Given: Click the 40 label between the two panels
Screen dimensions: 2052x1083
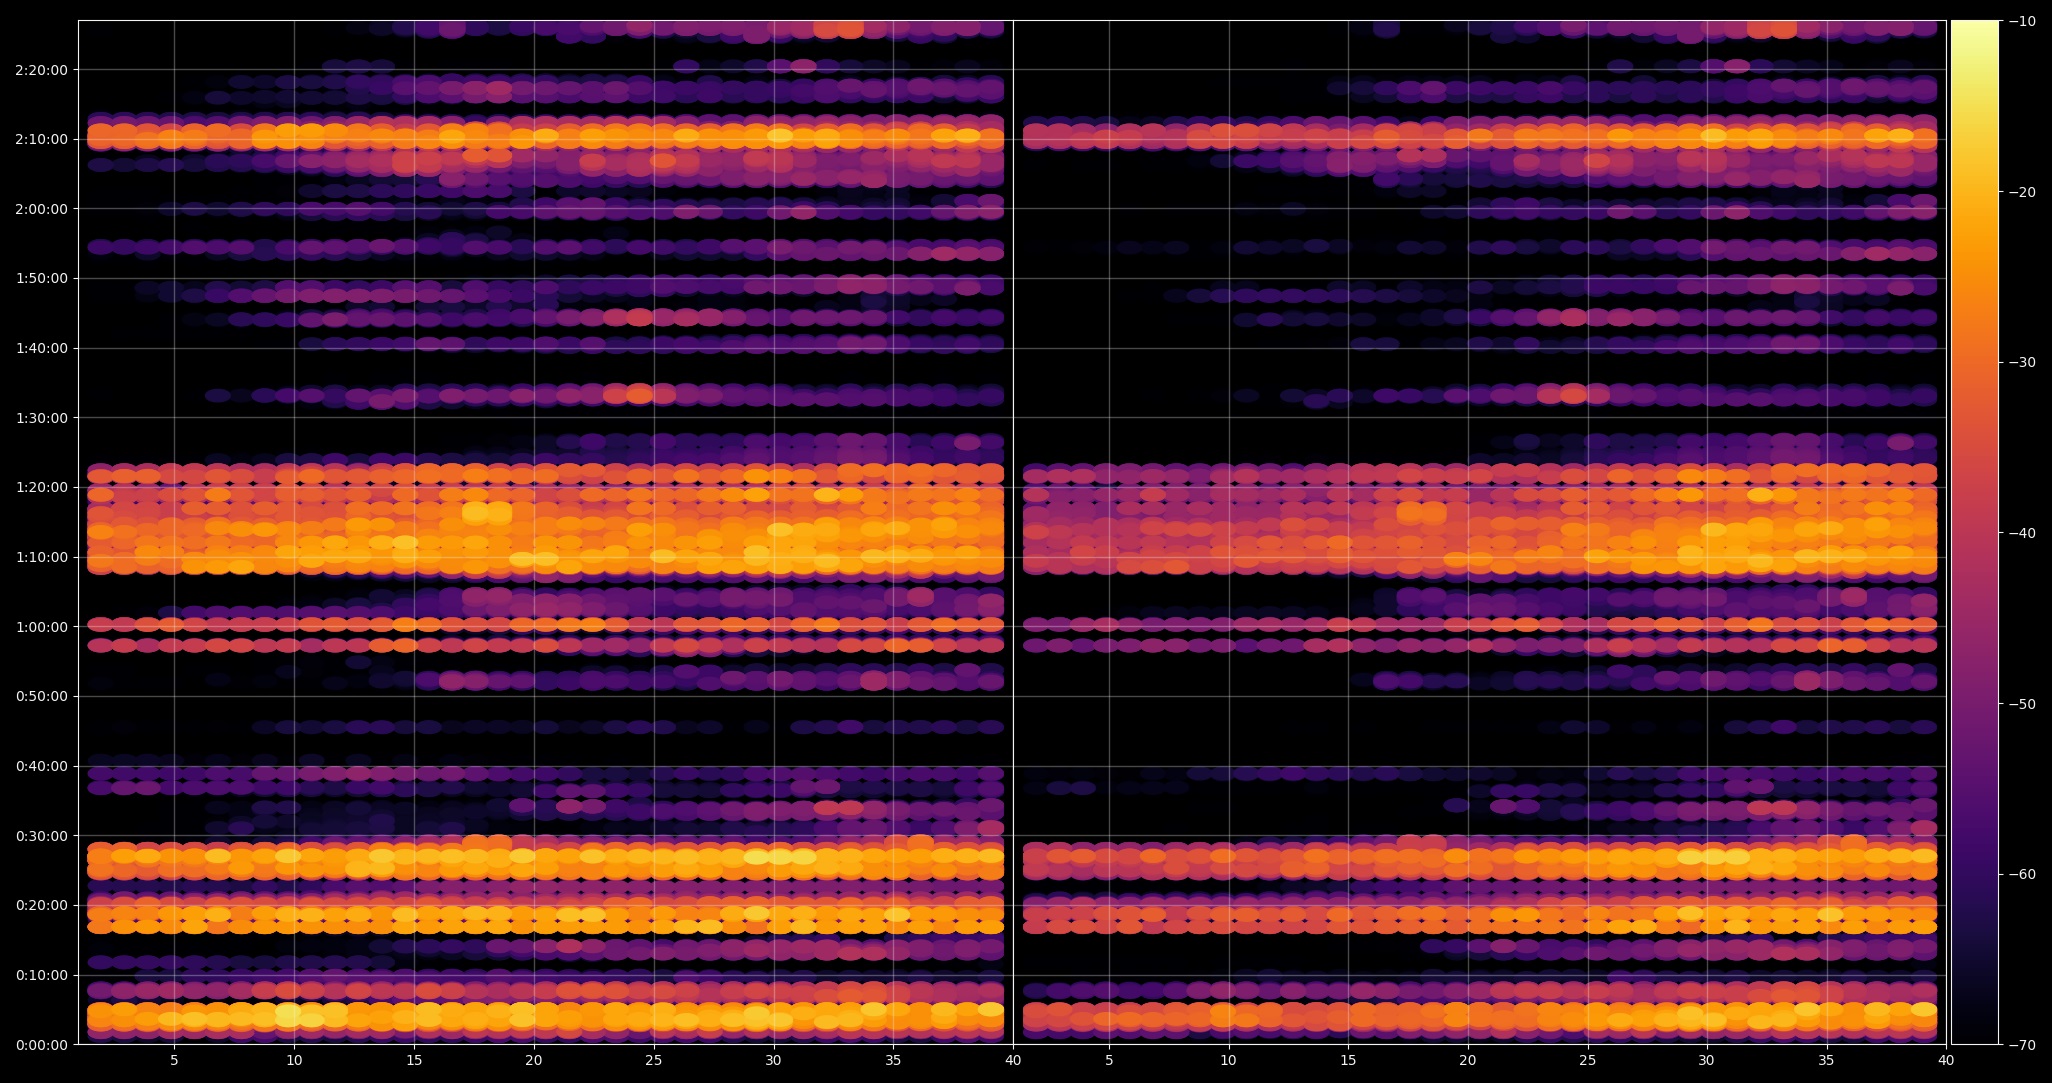Looking at the screenshot, I should [x=1013, y=1060].
